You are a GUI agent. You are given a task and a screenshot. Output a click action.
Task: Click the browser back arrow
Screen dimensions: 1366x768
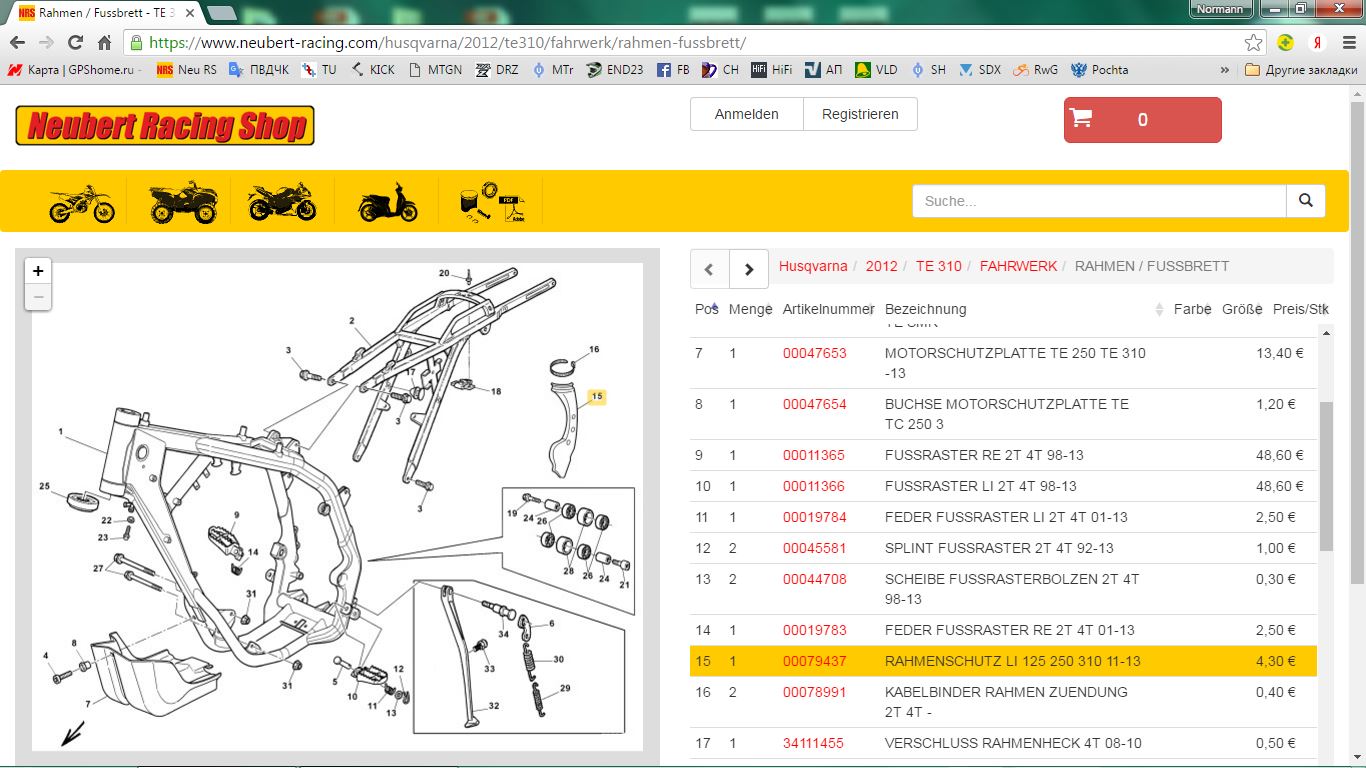point(17,43)
